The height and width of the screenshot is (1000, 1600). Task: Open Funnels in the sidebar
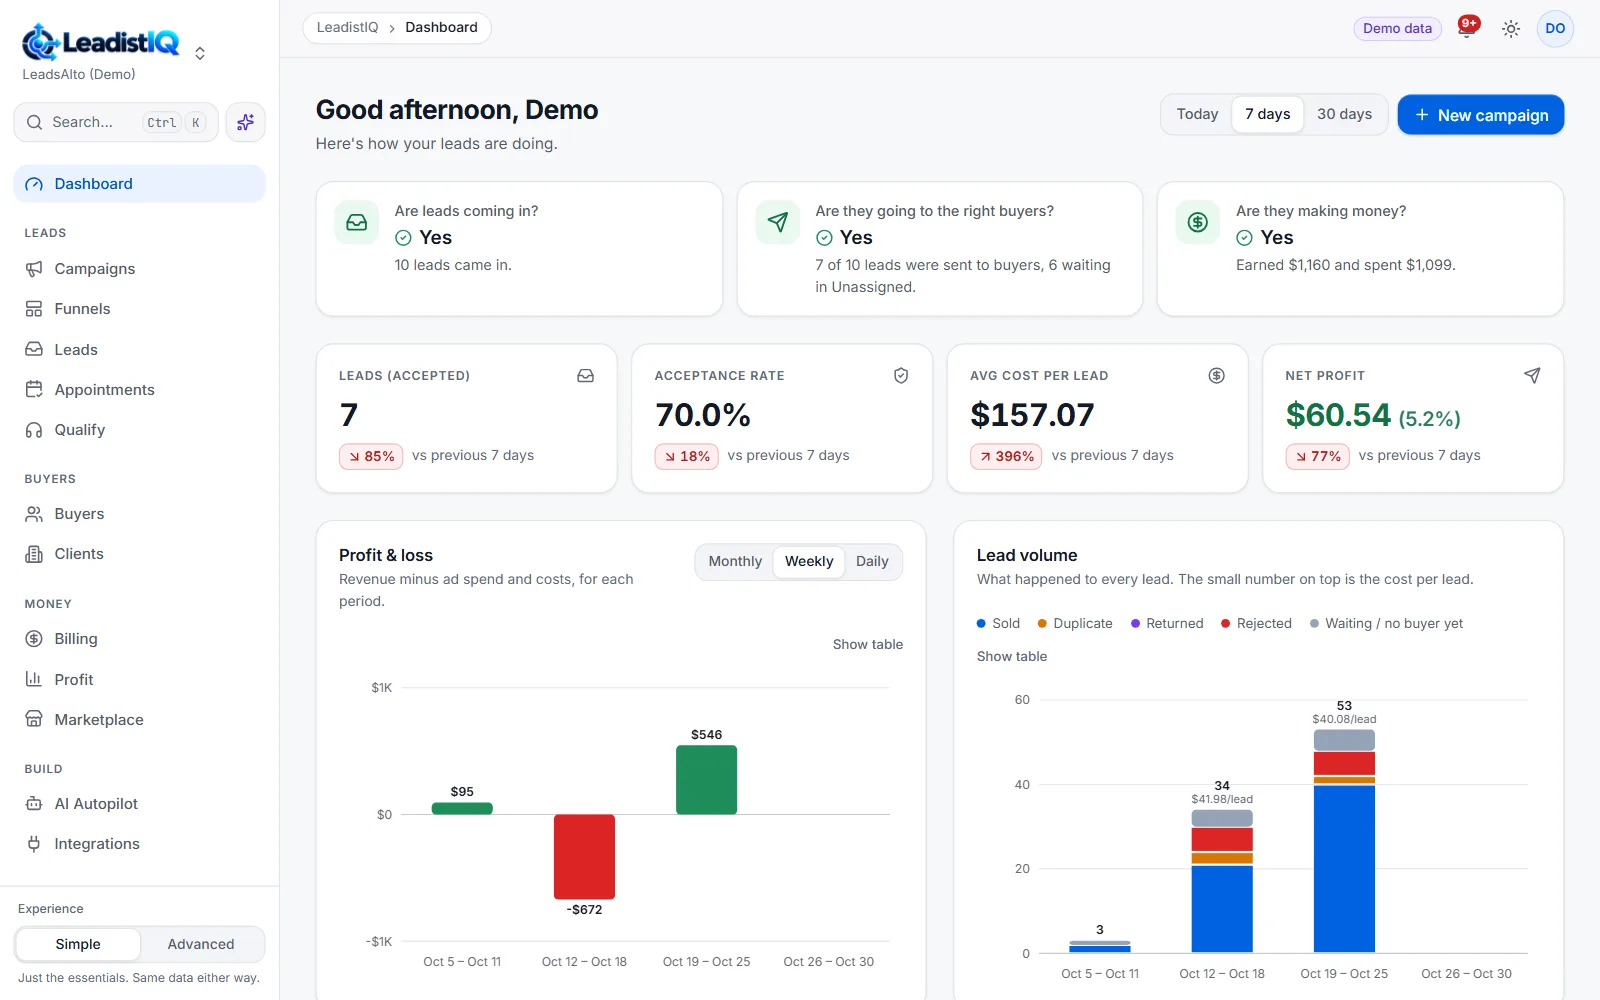139,309
